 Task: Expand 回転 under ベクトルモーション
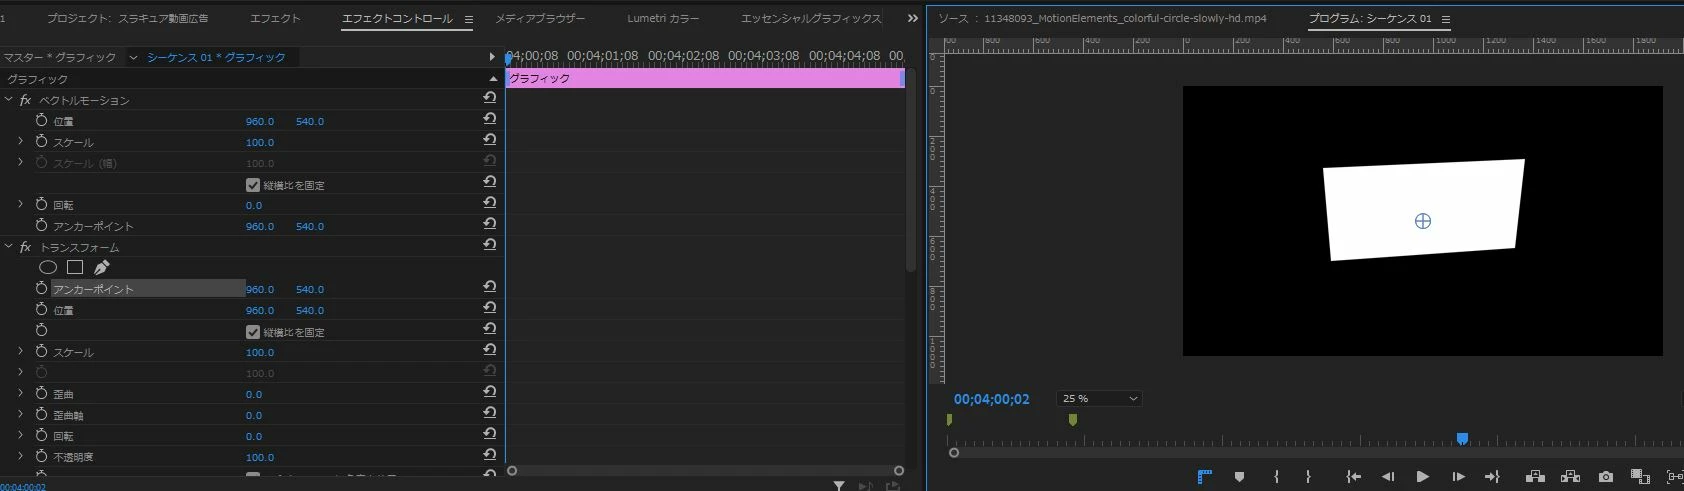click(x=20, y=204)
